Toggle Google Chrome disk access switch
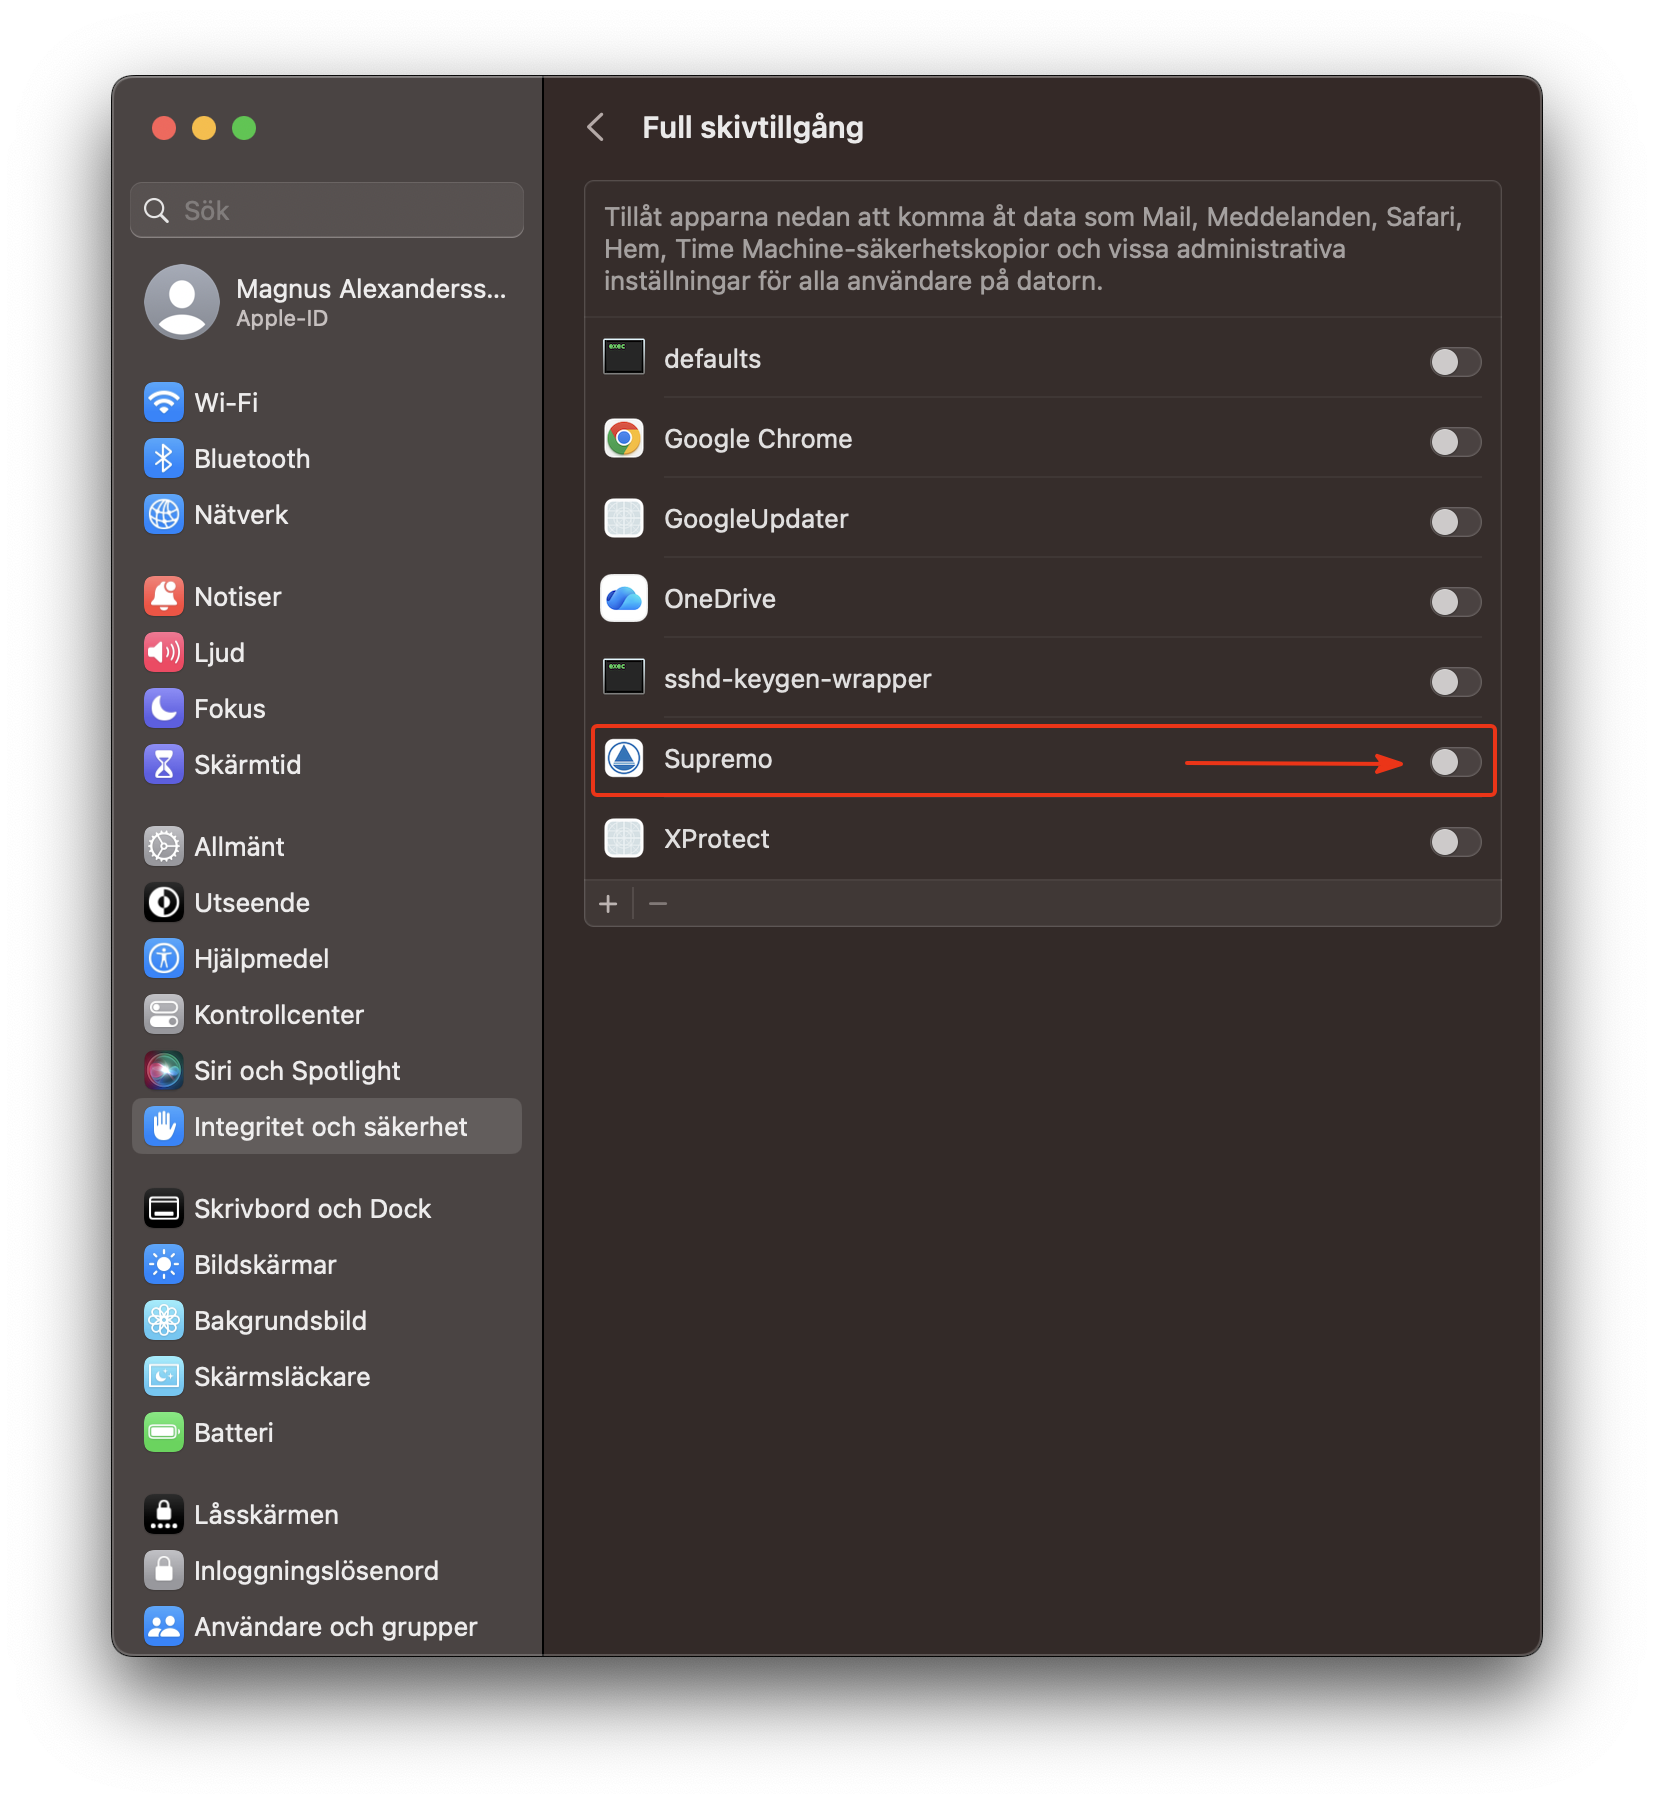 (x=1455, y=442)
